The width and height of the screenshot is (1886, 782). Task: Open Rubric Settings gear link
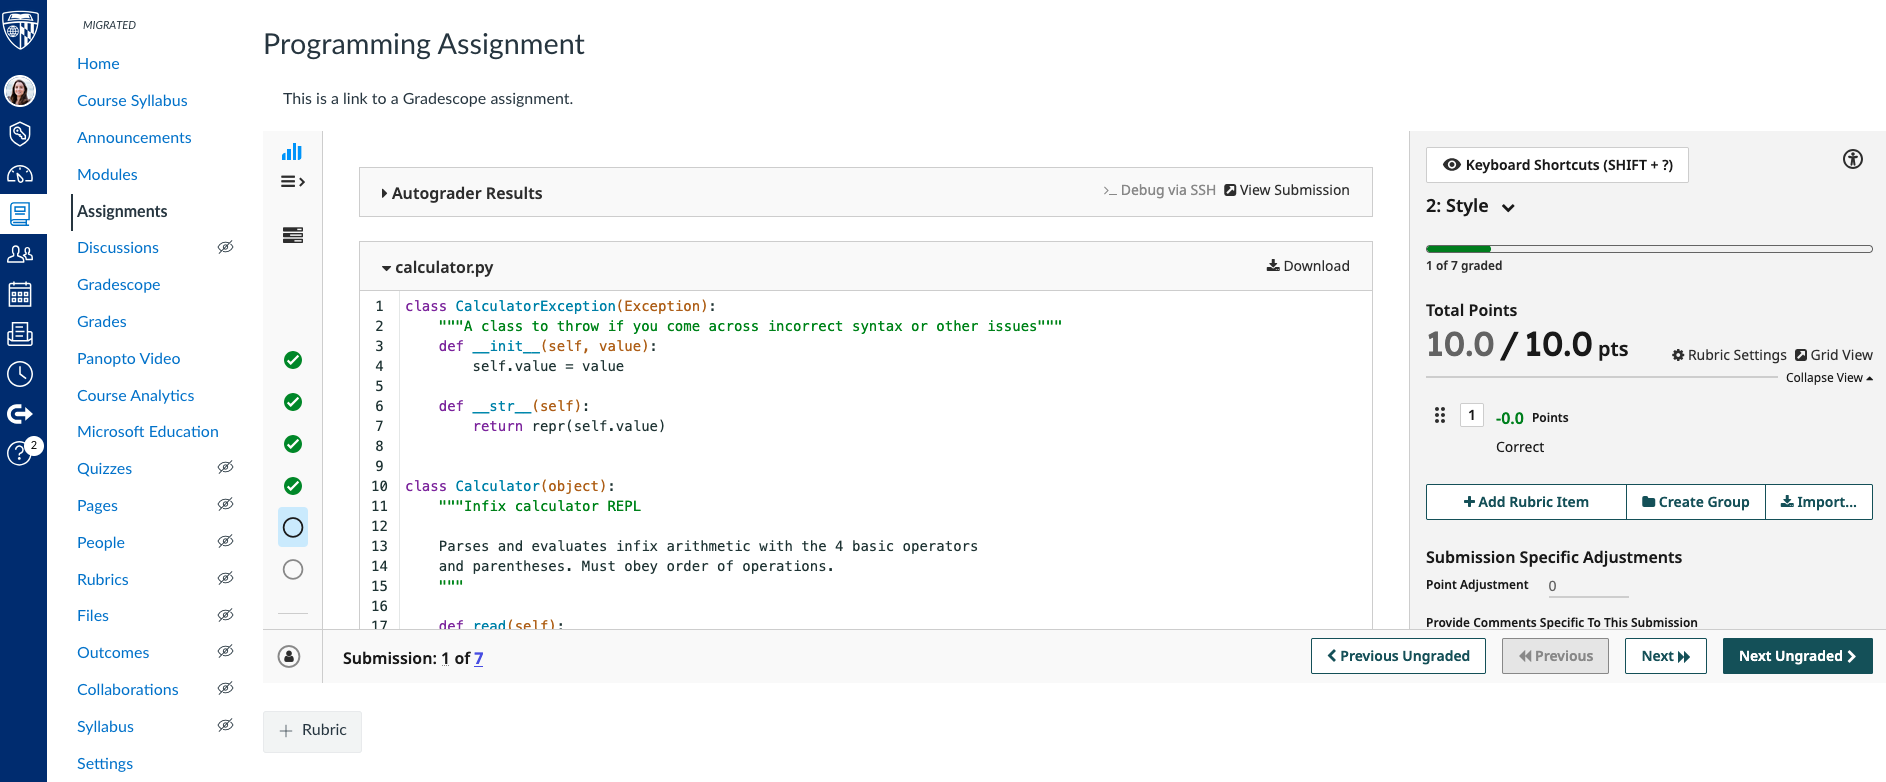click(1729, 355)
